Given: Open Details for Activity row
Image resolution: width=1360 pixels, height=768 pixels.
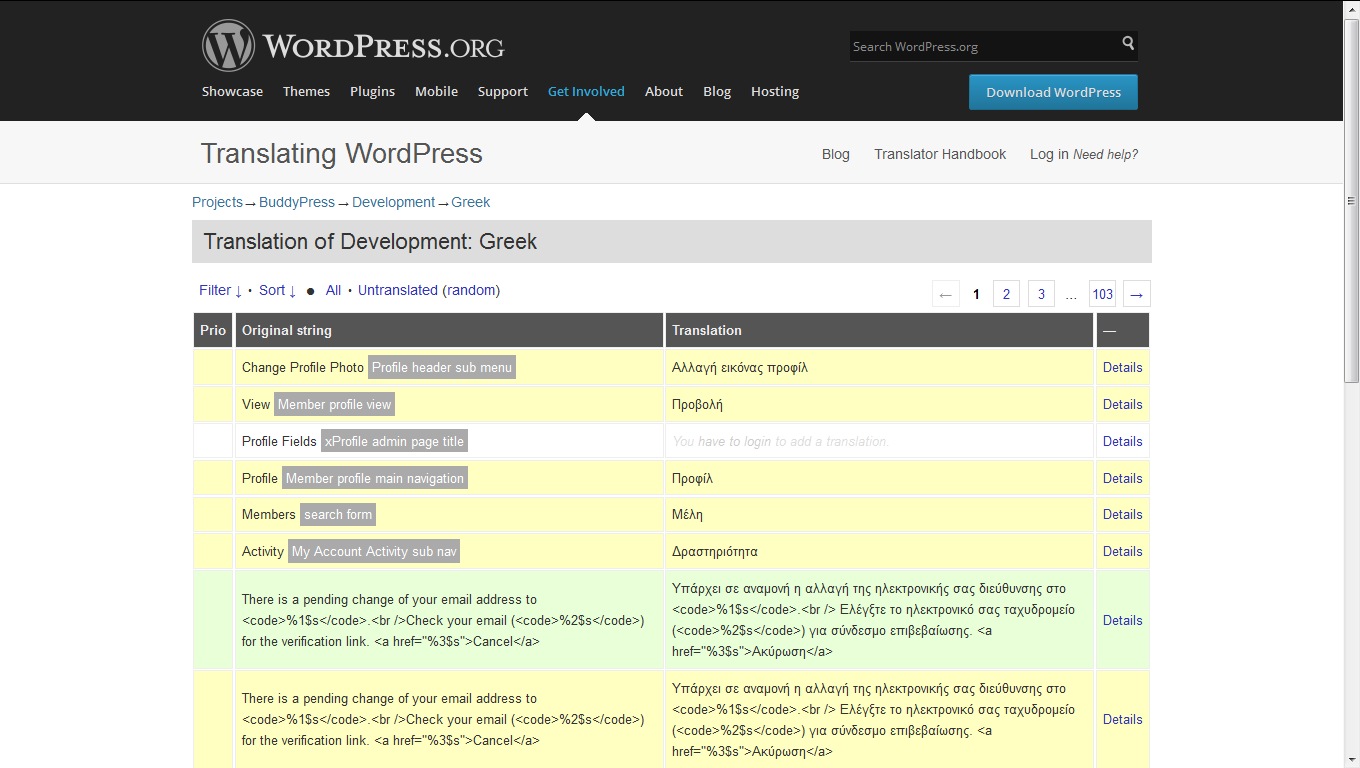Looking at the screenshot, I should point(1122,551).
